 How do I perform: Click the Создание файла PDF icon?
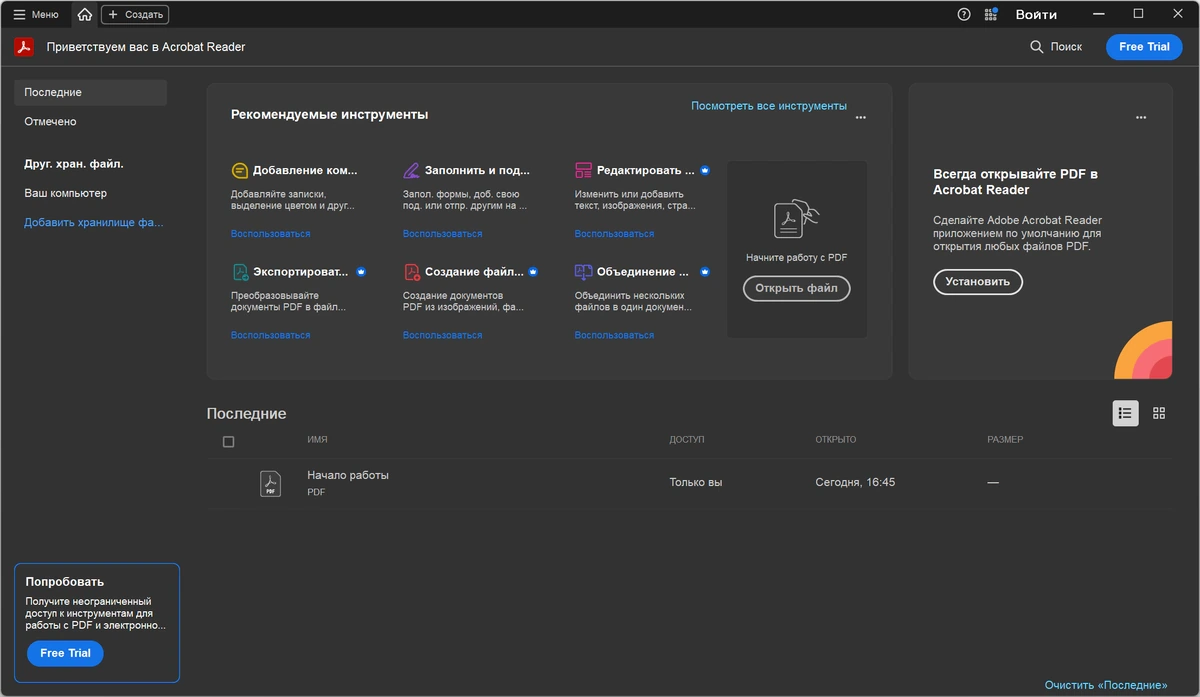[412, 272]
